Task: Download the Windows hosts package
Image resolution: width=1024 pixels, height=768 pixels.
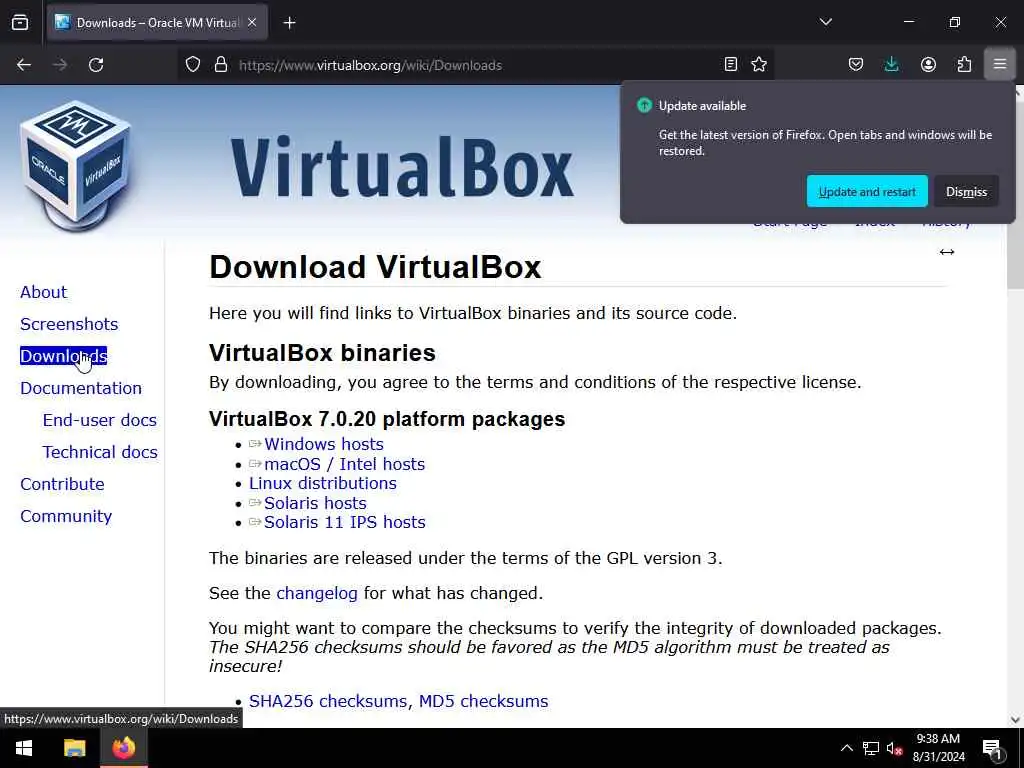Action: click(323, 444)
